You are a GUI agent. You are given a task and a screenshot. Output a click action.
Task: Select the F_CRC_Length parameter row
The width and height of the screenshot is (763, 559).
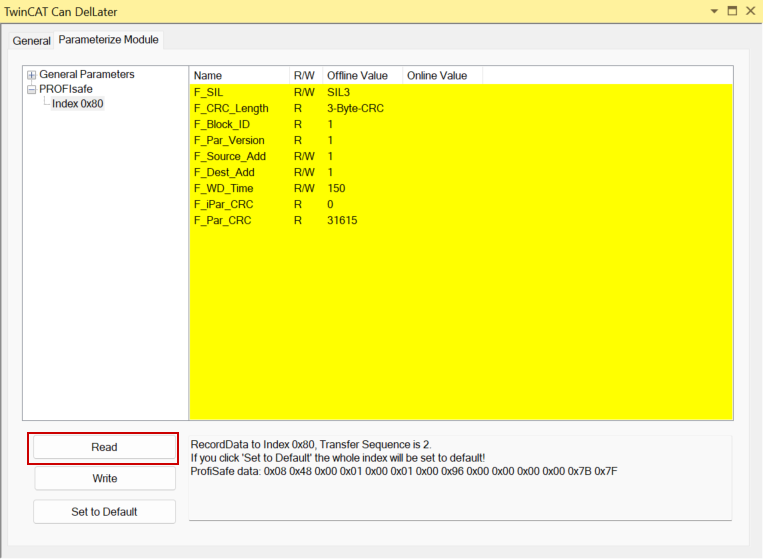[x=461, y=108]
